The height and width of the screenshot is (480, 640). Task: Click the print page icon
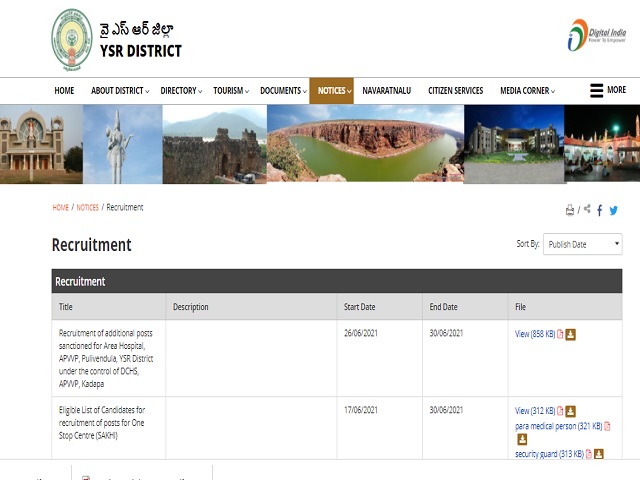click(570, 210)
